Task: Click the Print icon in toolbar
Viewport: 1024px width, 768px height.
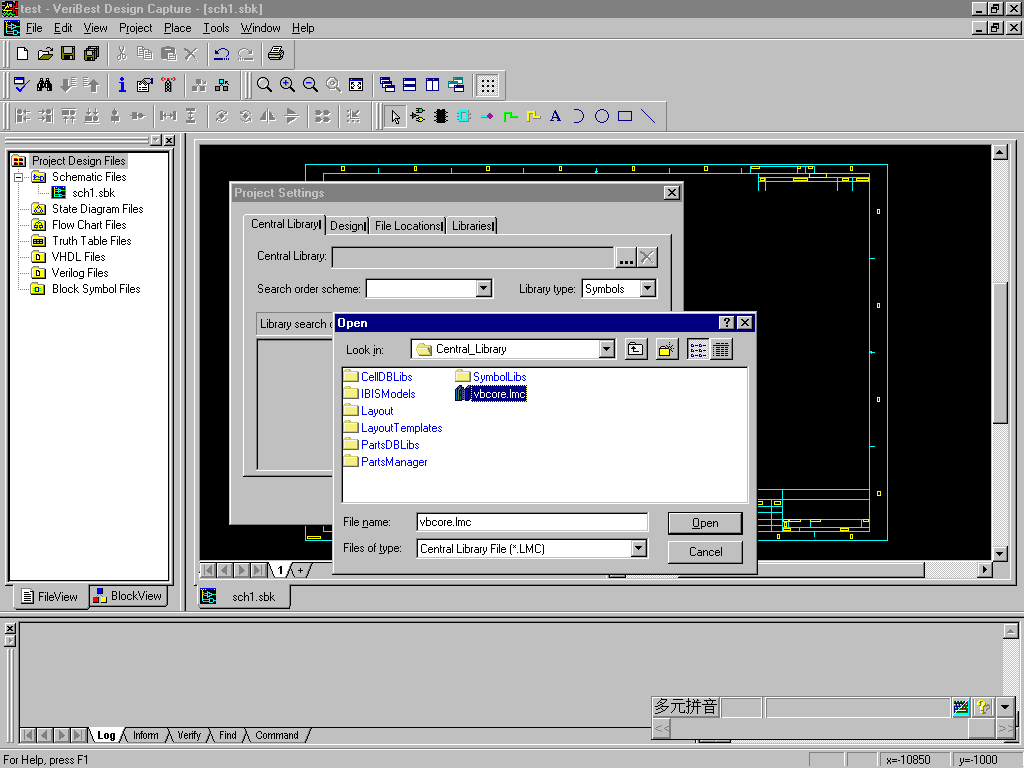Action: [x=276, y=53]
